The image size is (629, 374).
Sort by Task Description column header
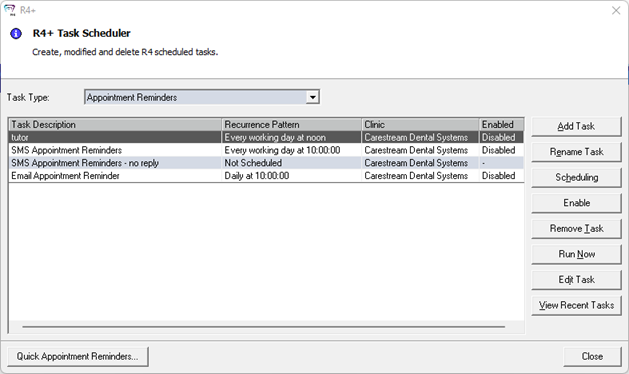point(115,124)
